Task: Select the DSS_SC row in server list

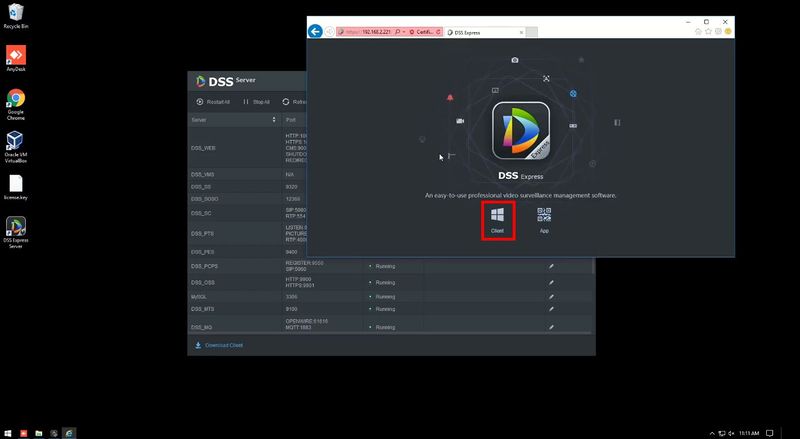Action: tap(247, 213)
